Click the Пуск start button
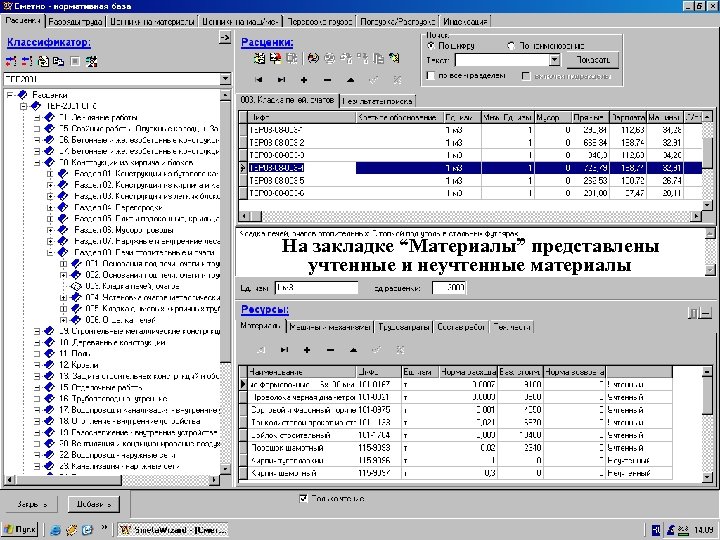The height and width of the screenshot is (540, 720). point(20,530)
